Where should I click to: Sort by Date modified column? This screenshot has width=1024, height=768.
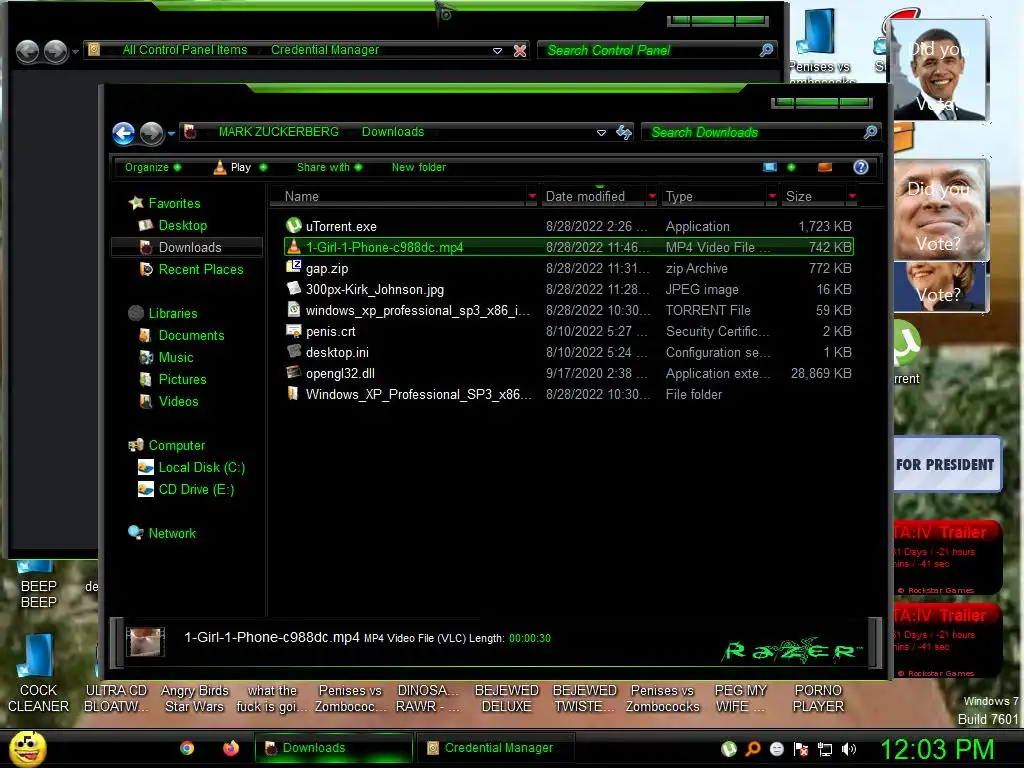594,197
